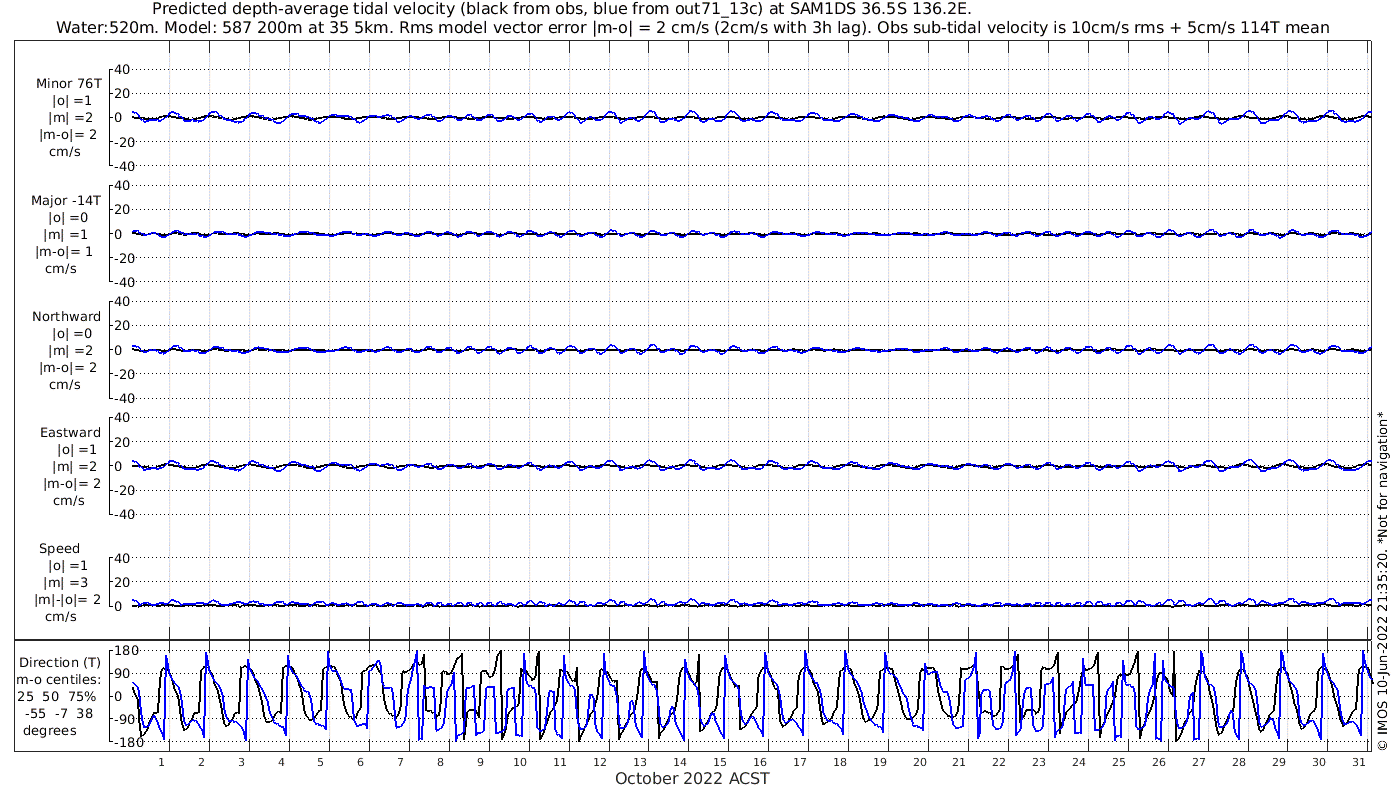Click the '25 50 75%' centile header
This screenshot has width=1400, height=800.
coord(57,697)
